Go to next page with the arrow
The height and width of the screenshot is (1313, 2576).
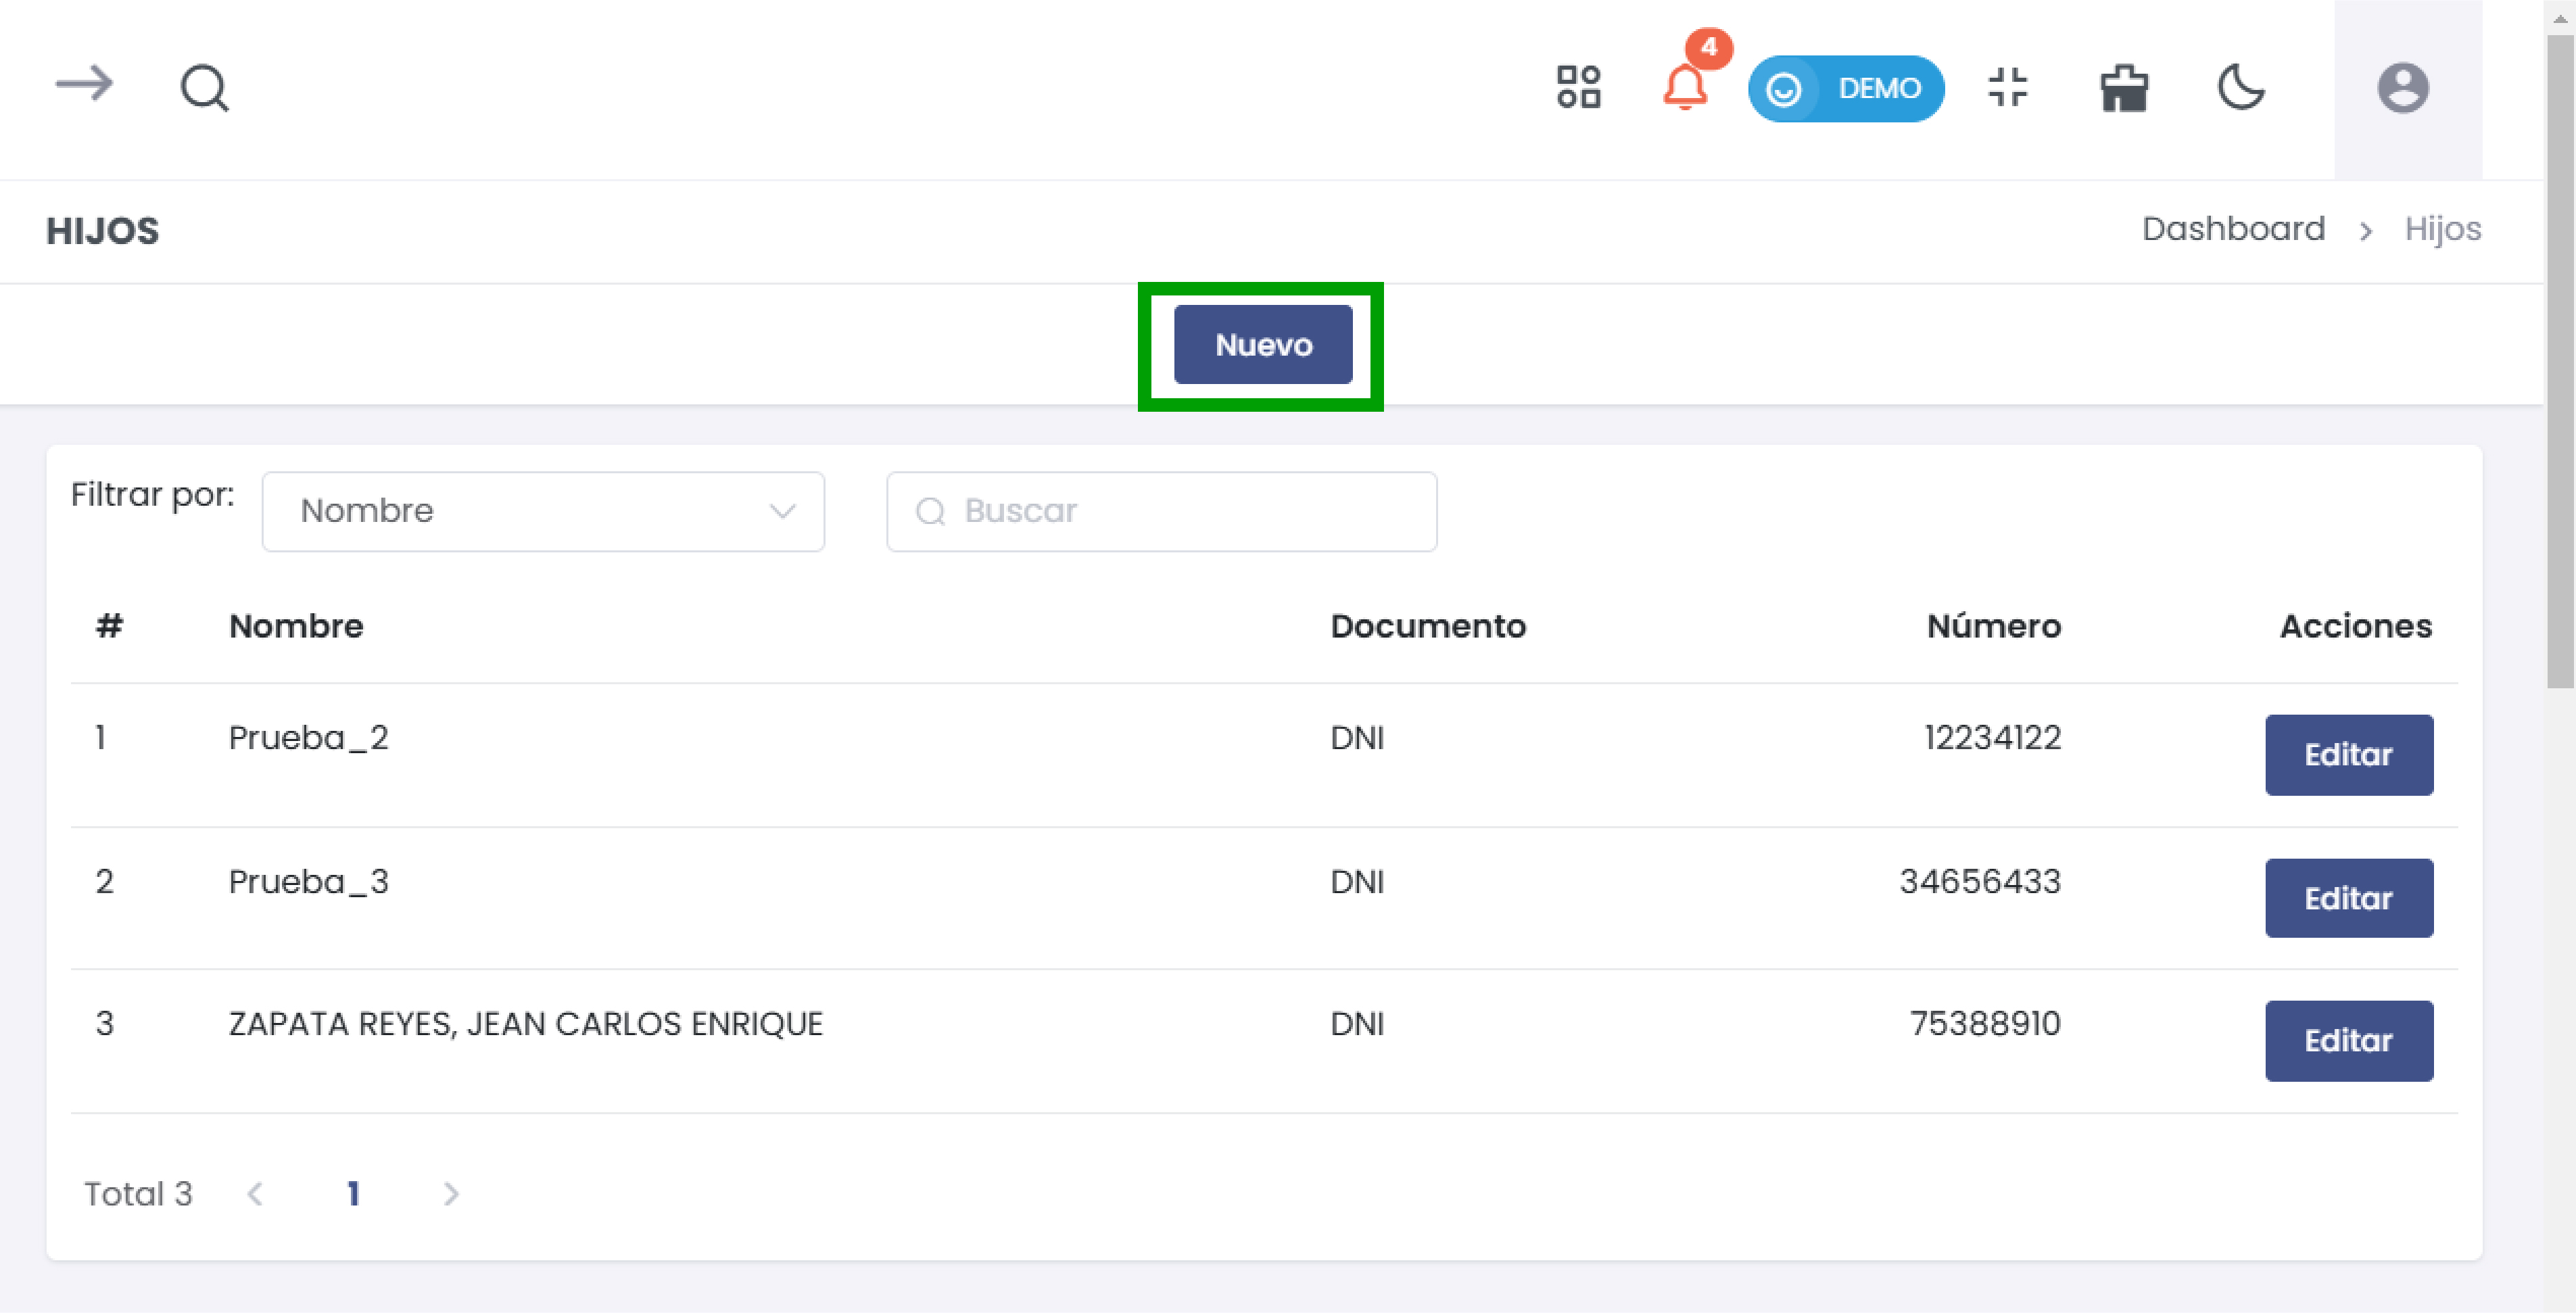(x=451, y=1194)
